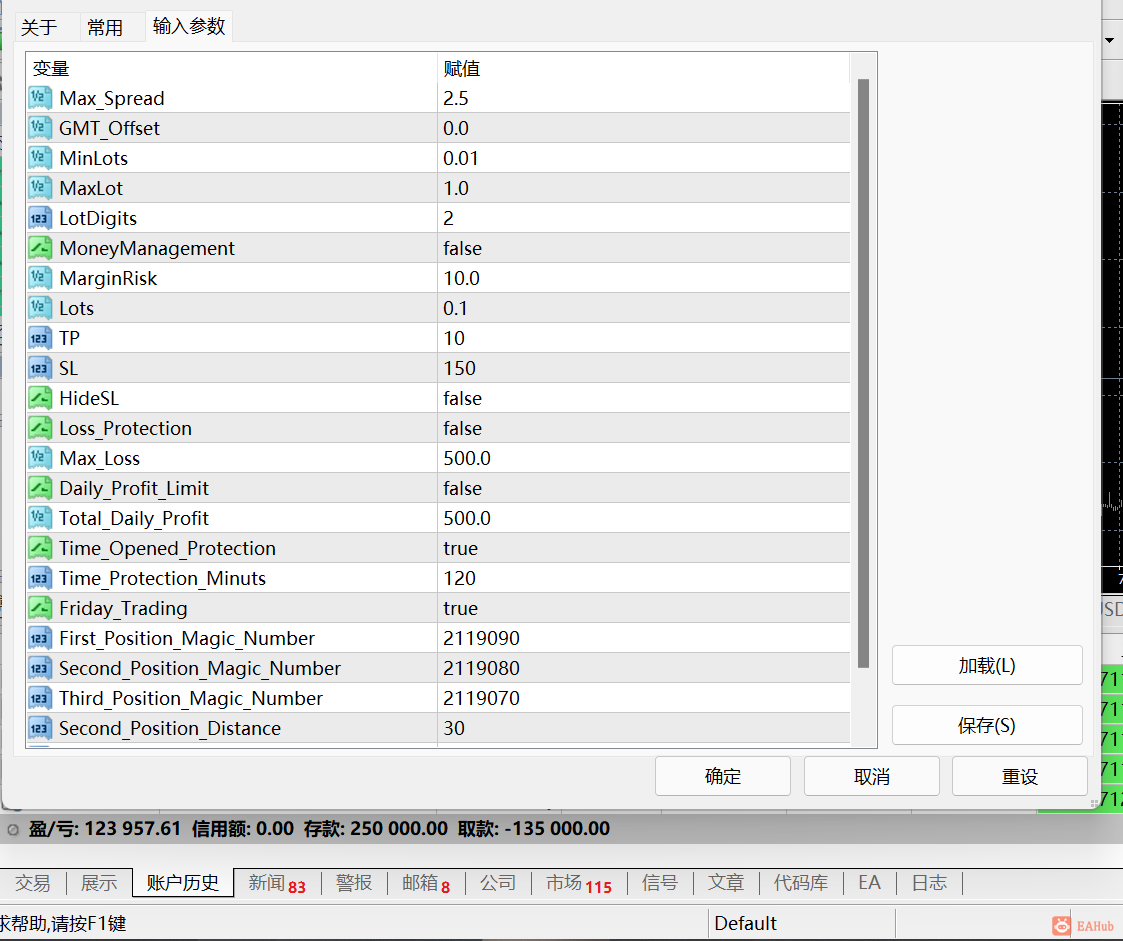The width and height of the screenshot is (1123, 941).
Task: Click the LotDigits integer icon
Action: pos(40,218)
